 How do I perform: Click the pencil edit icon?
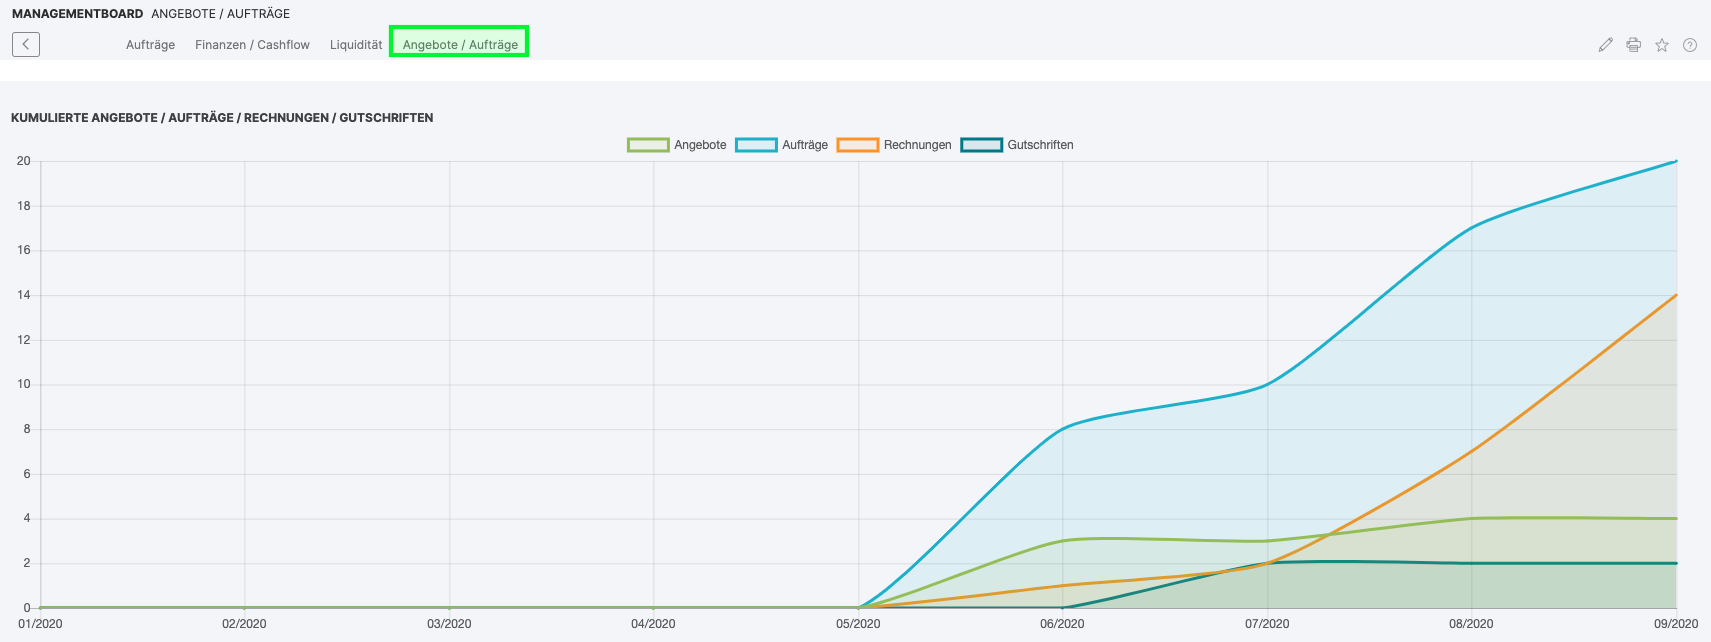coord(1605,45)
